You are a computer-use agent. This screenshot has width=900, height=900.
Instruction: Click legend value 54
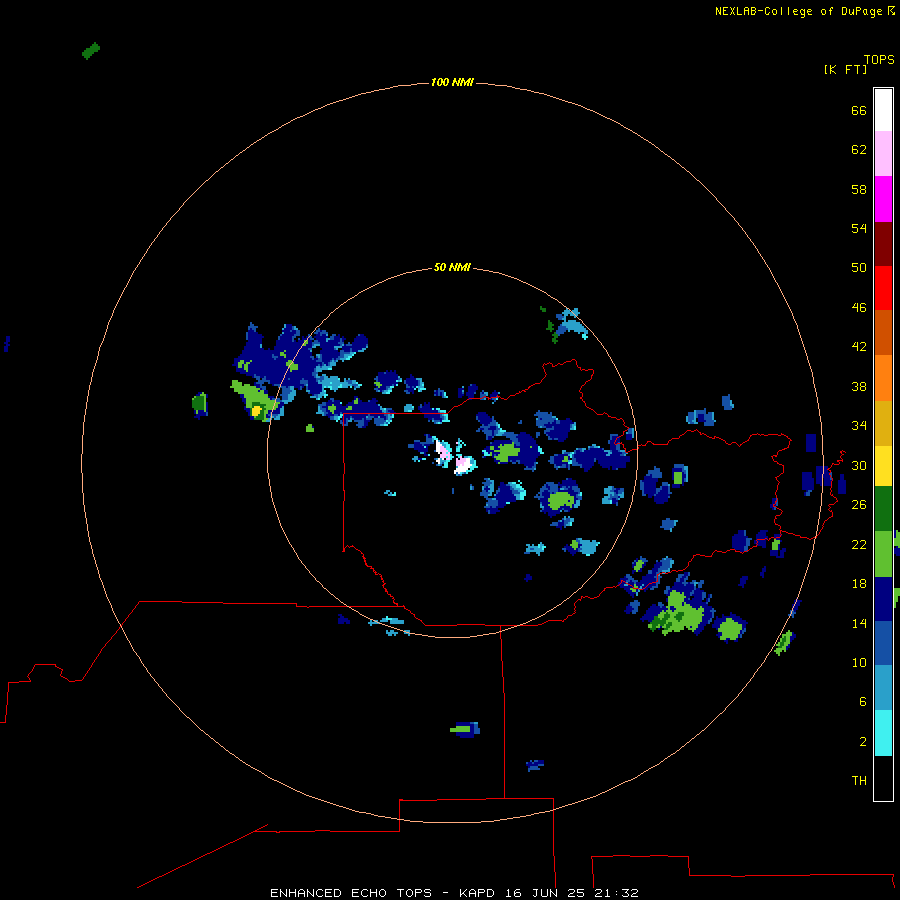coord(859,228)
